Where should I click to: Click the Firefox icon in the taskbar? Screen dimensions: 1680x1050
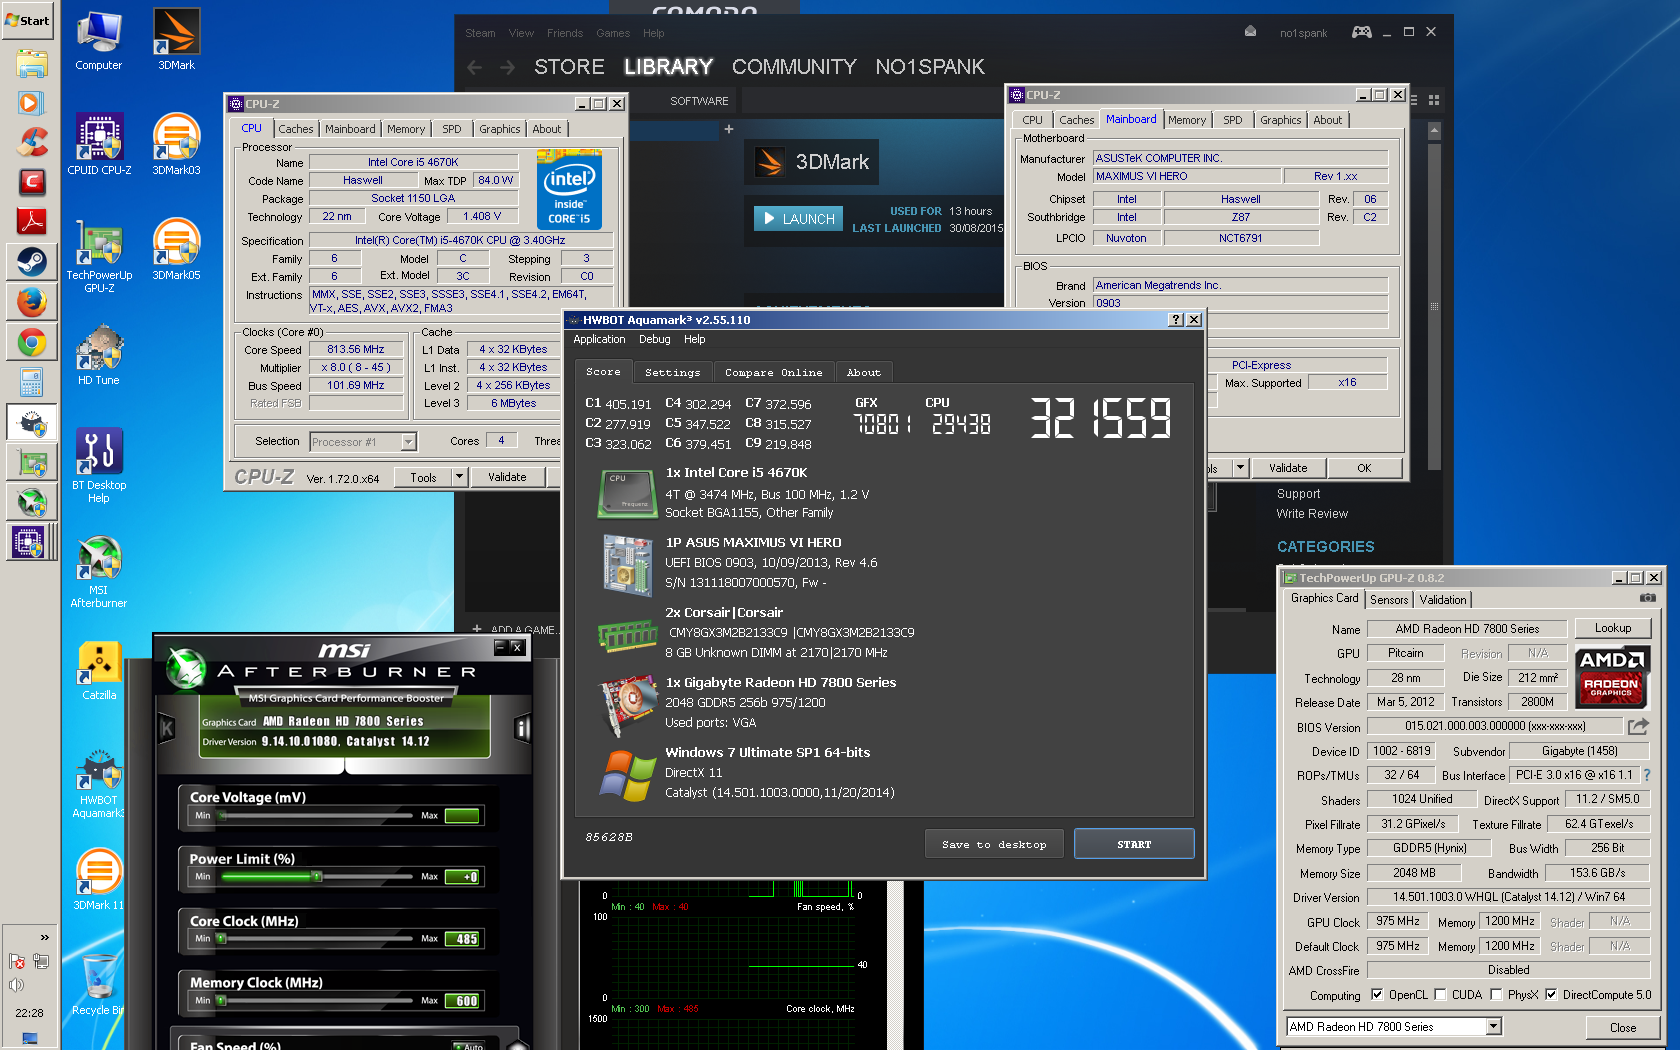pos(31,301)
